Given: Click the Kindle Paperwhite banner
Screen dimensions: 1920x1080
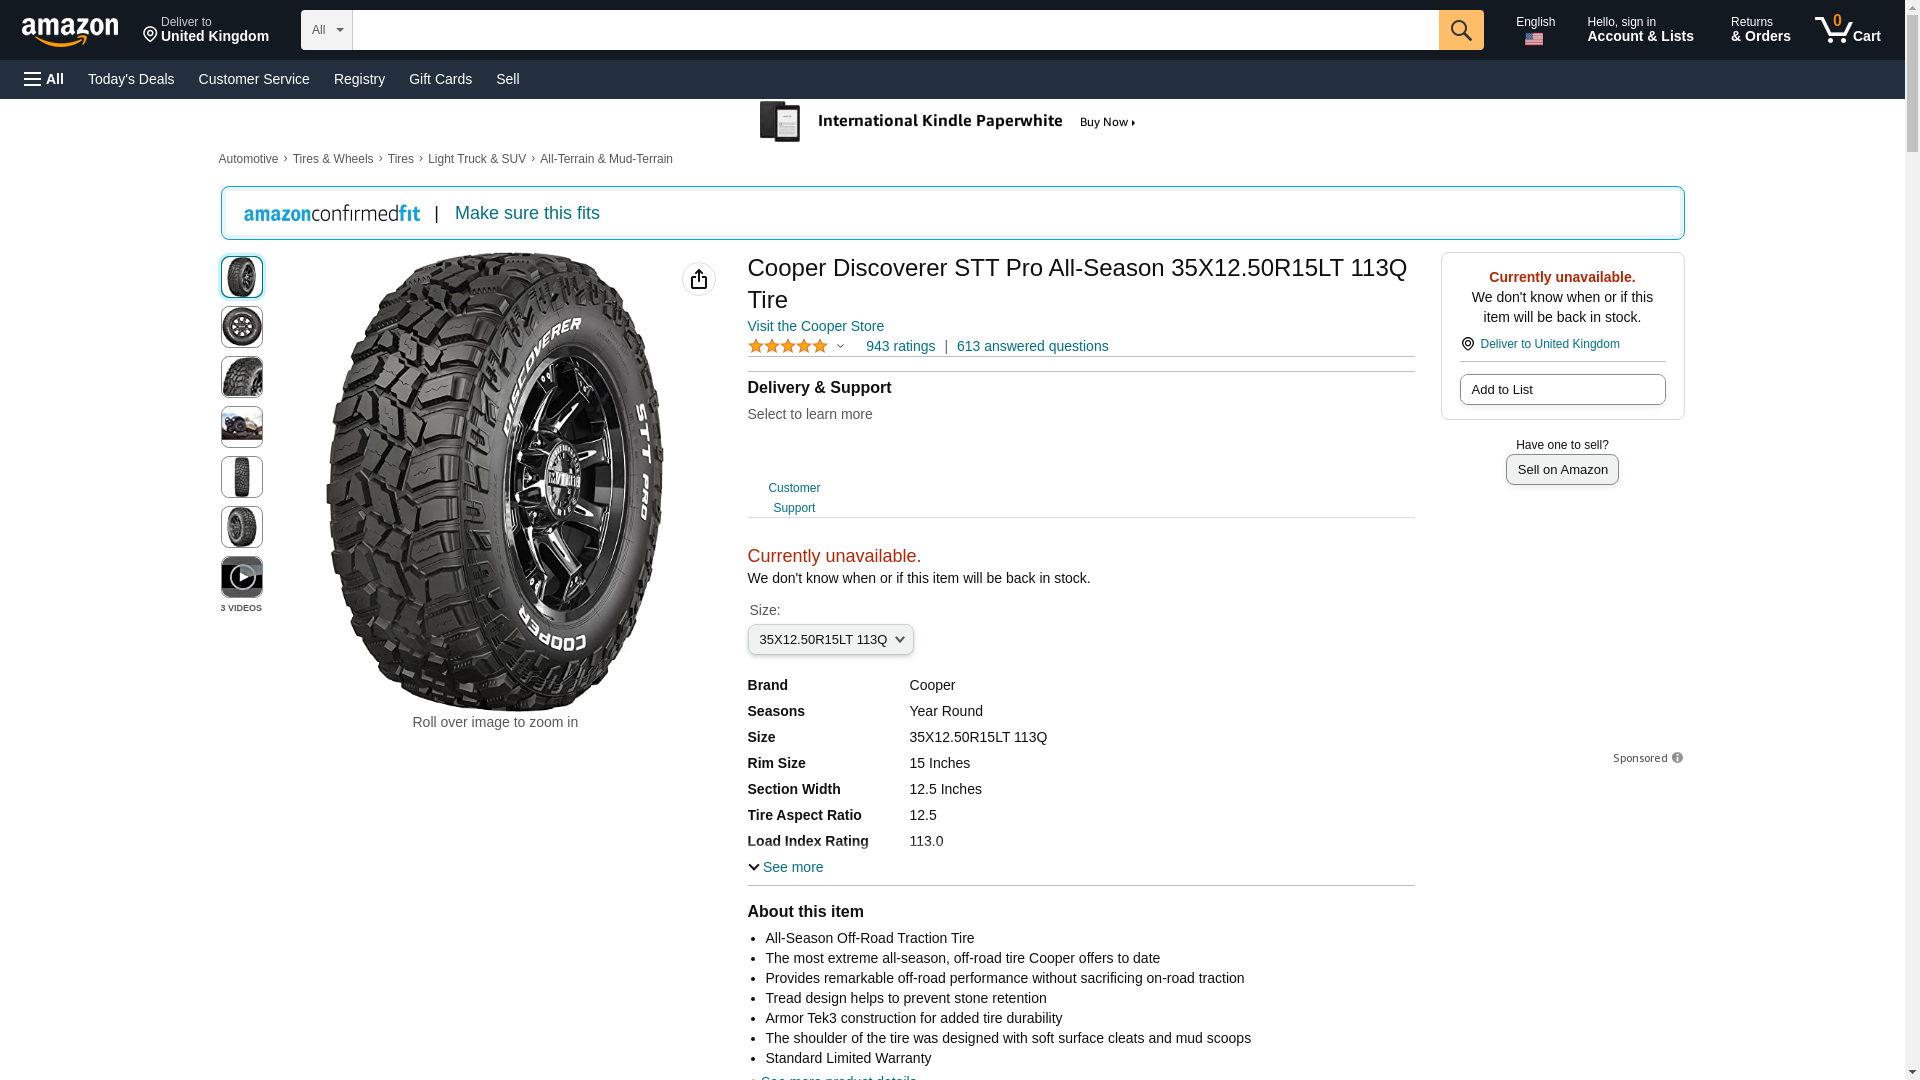Looking at the screenshot, I should pos(948,122).
